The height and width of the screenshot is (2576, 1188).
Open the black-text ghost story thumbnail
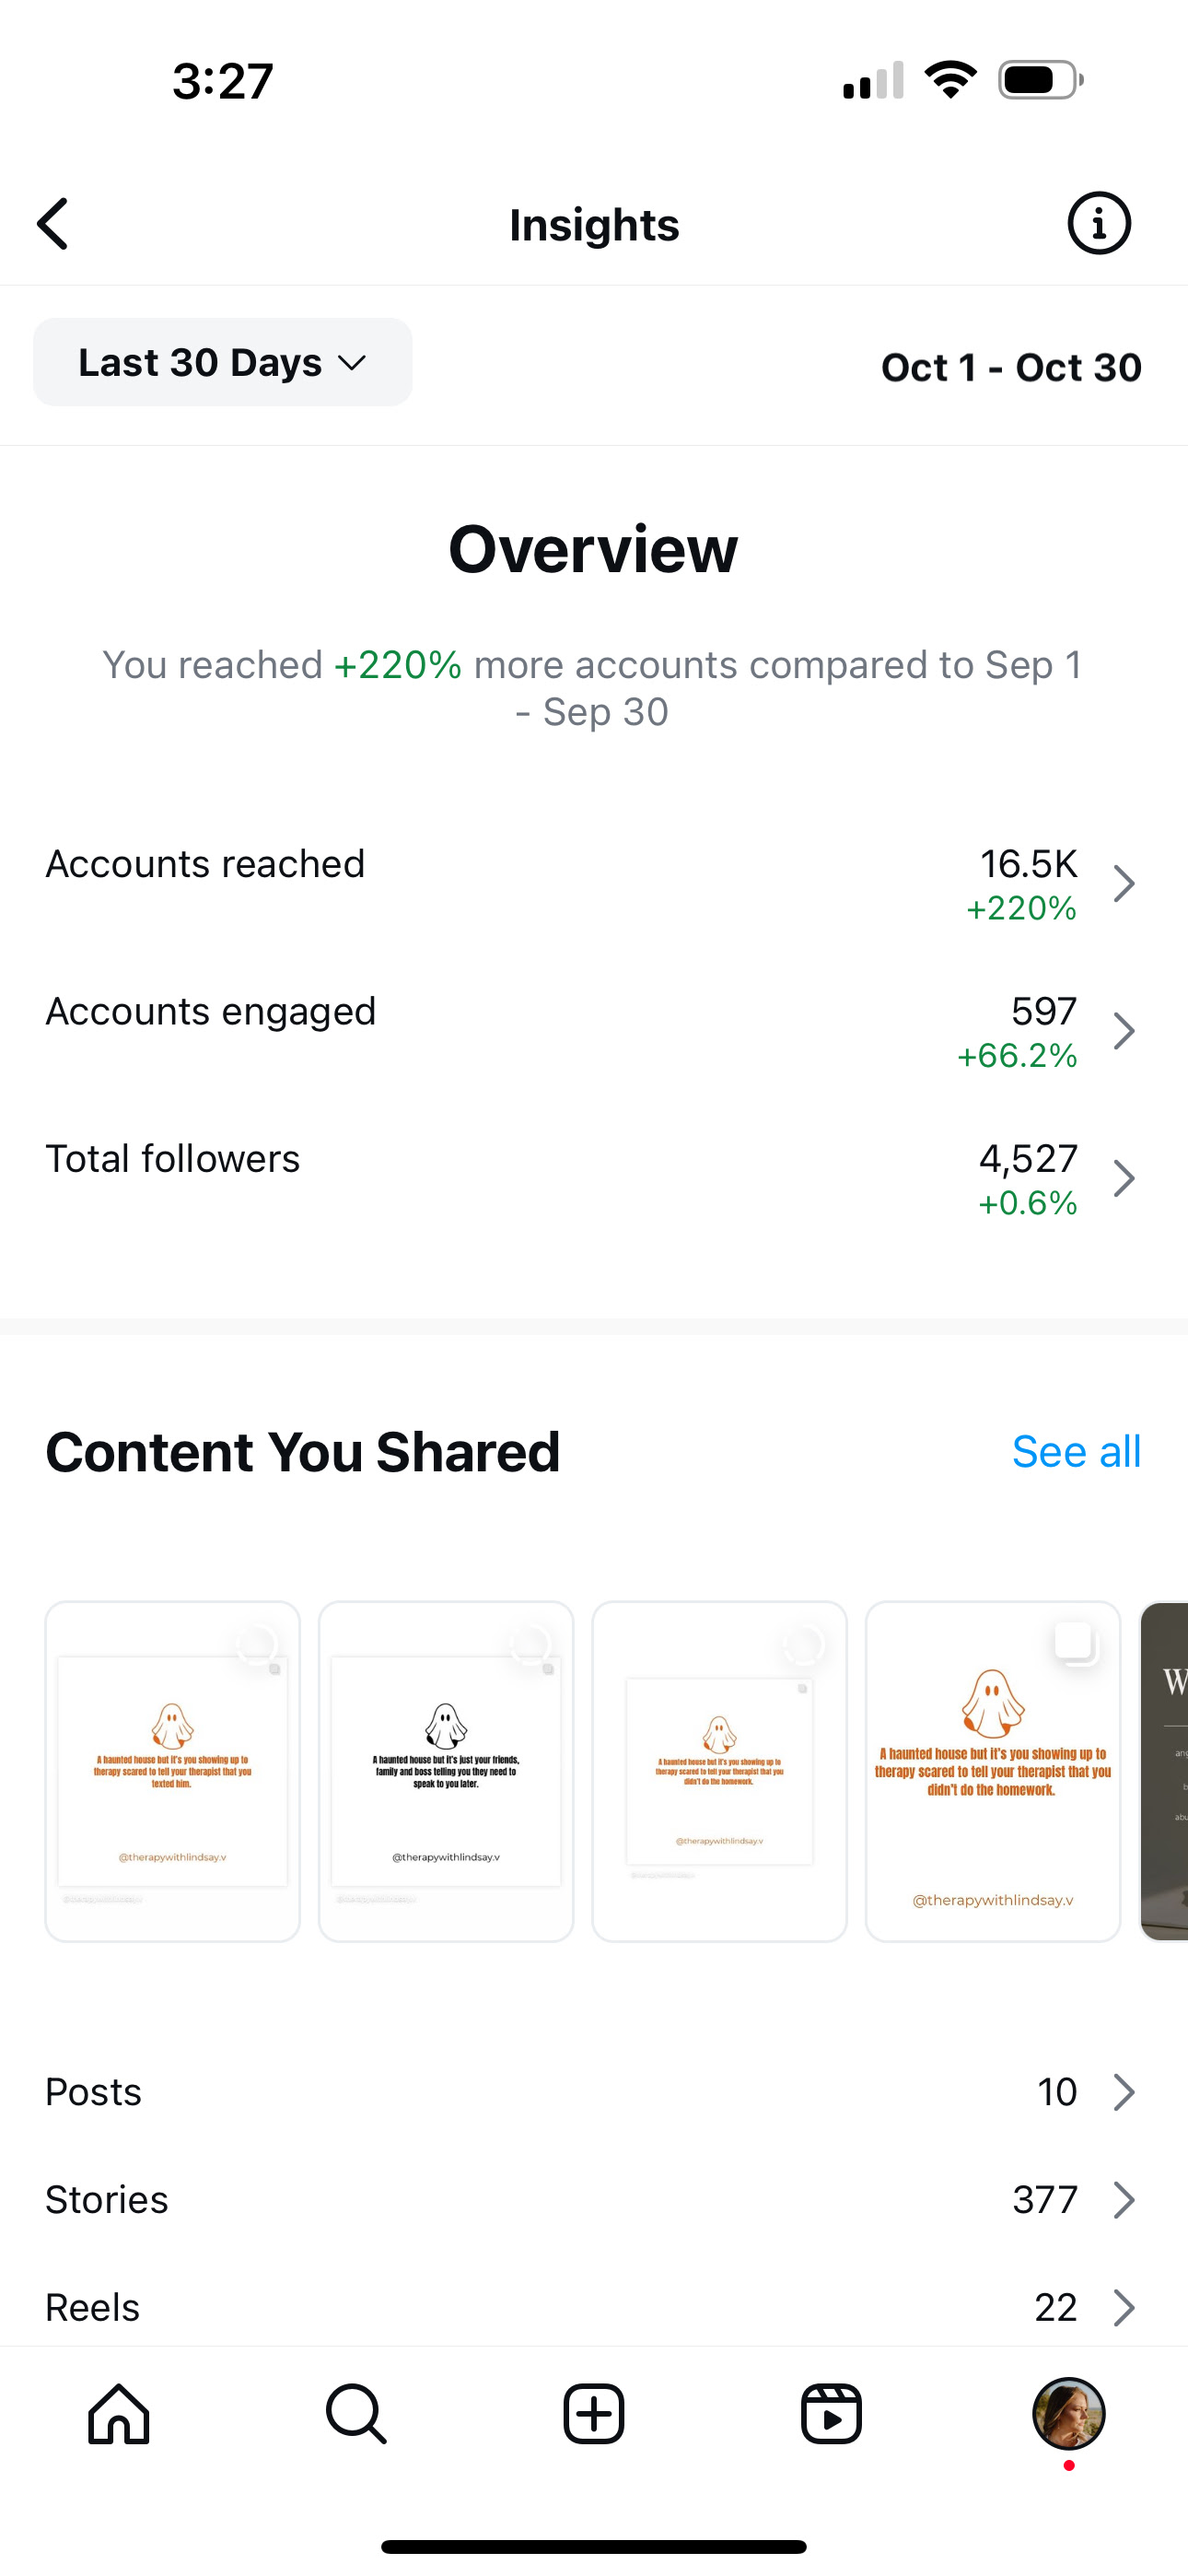[446, 1771]
